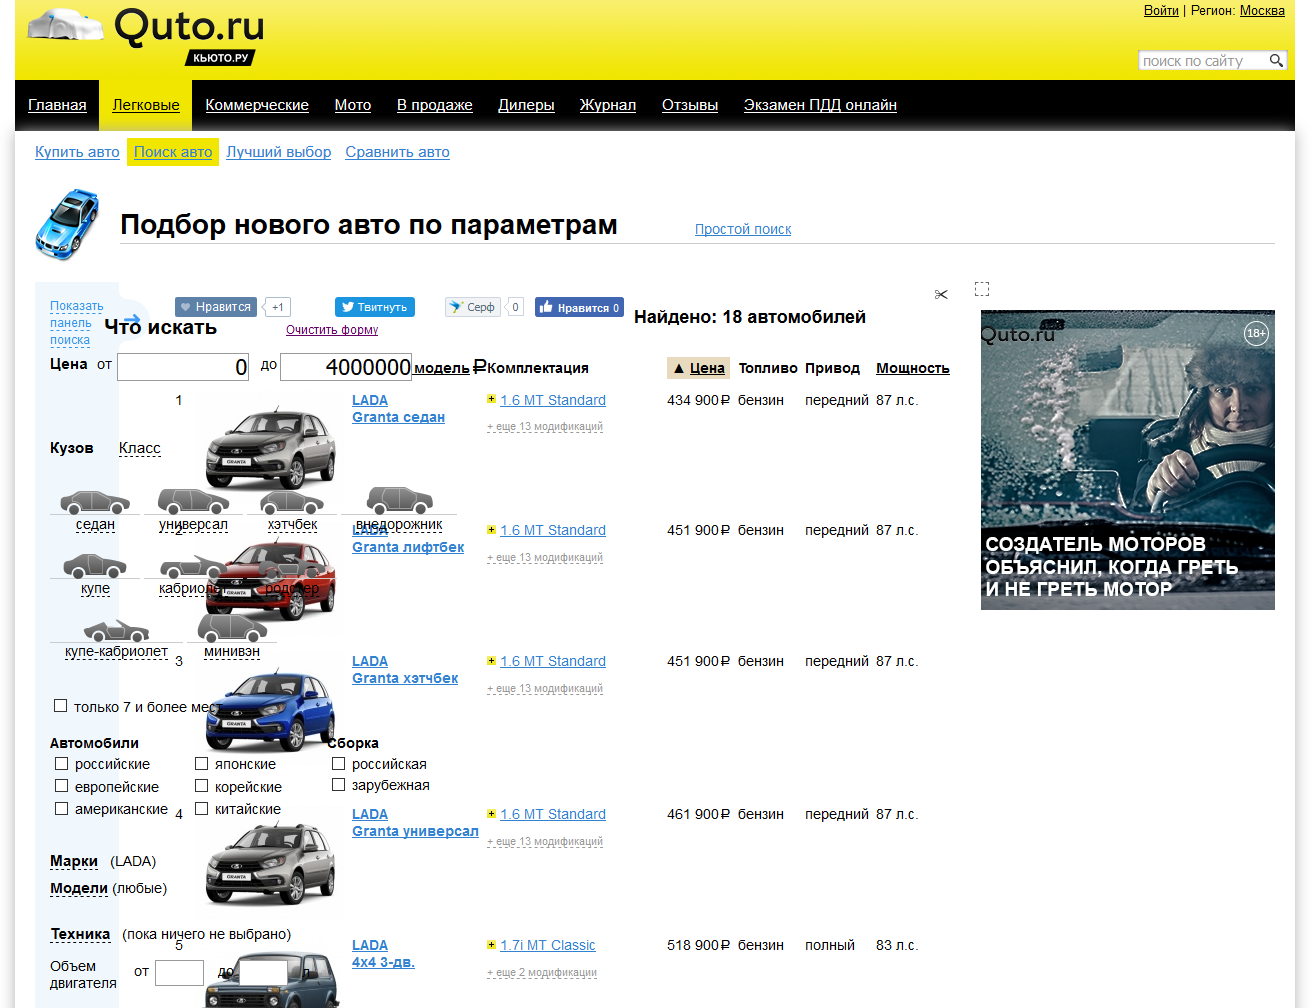
Task: Open the Дилеры menu item
Action: [526, 105]
